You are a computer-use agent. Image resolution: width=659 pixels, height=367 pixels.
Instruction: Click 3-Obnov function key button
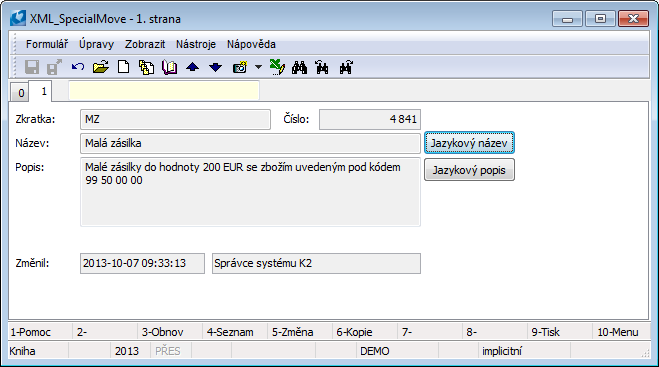coord(170,332)
